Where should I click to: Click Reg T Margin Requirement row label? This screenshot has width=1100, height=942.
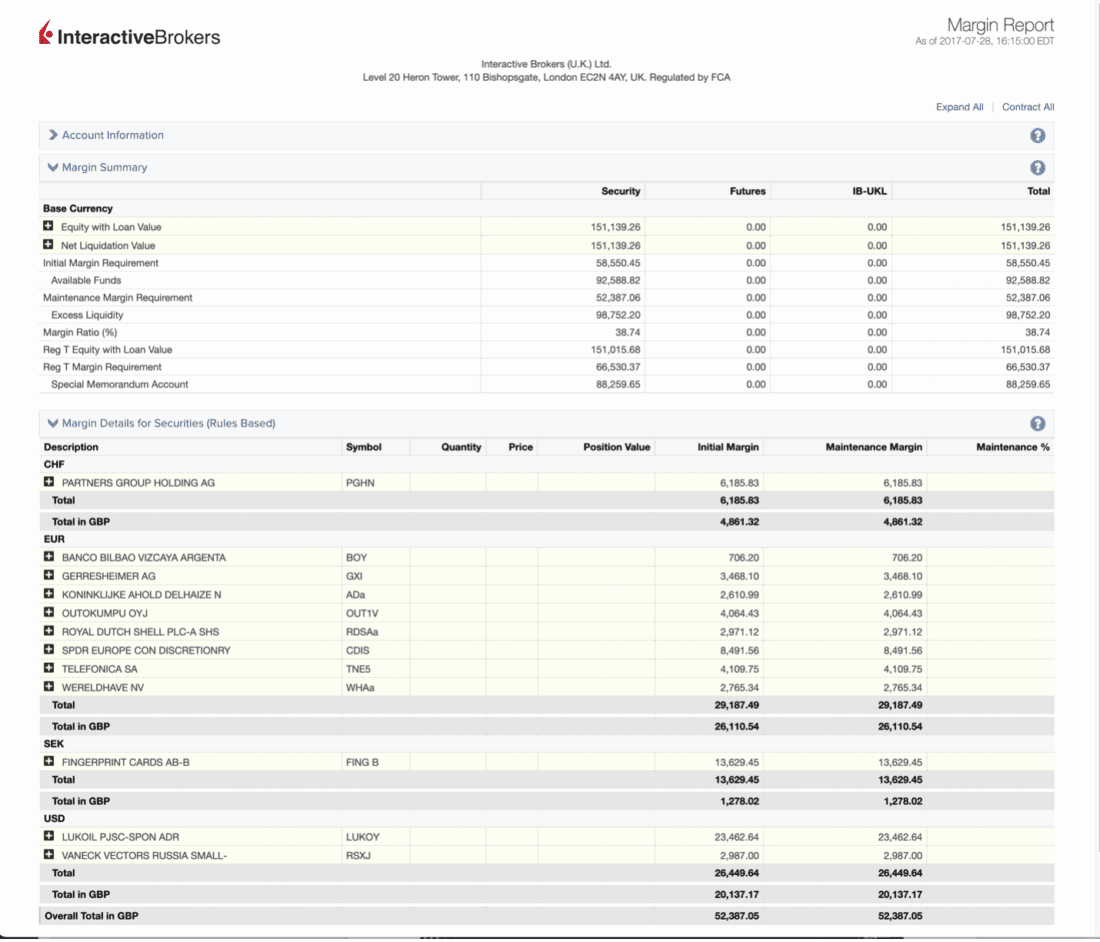point(102,367)
